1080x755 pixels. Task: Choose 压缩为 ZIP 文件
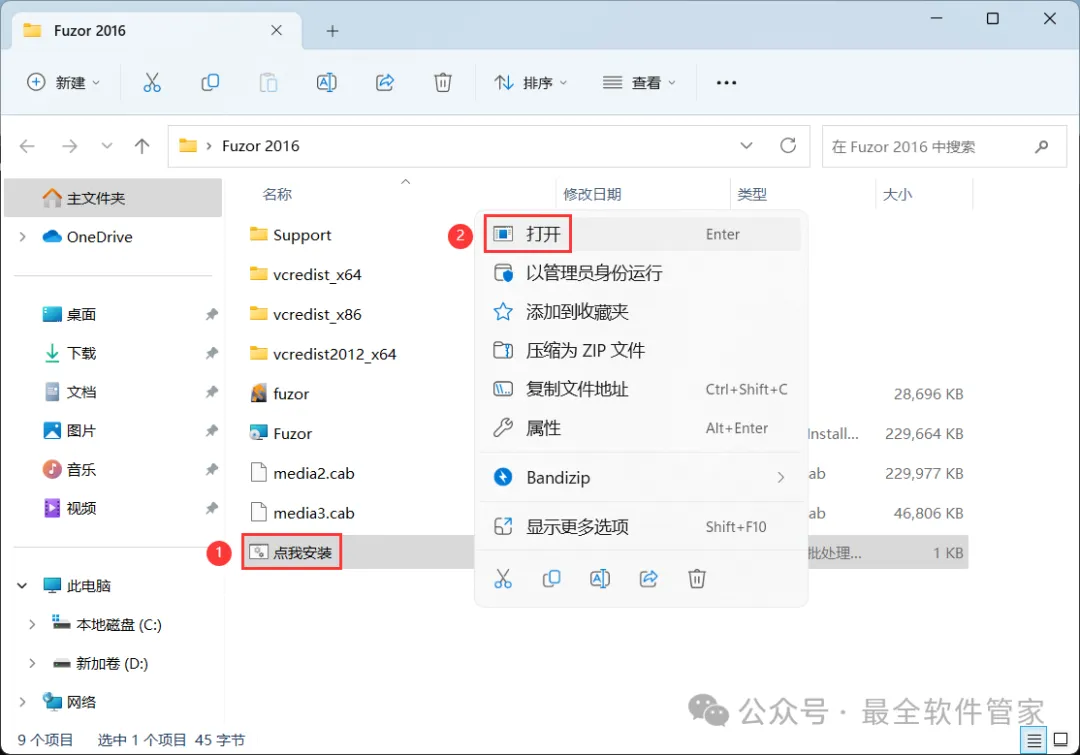(640, 350)
